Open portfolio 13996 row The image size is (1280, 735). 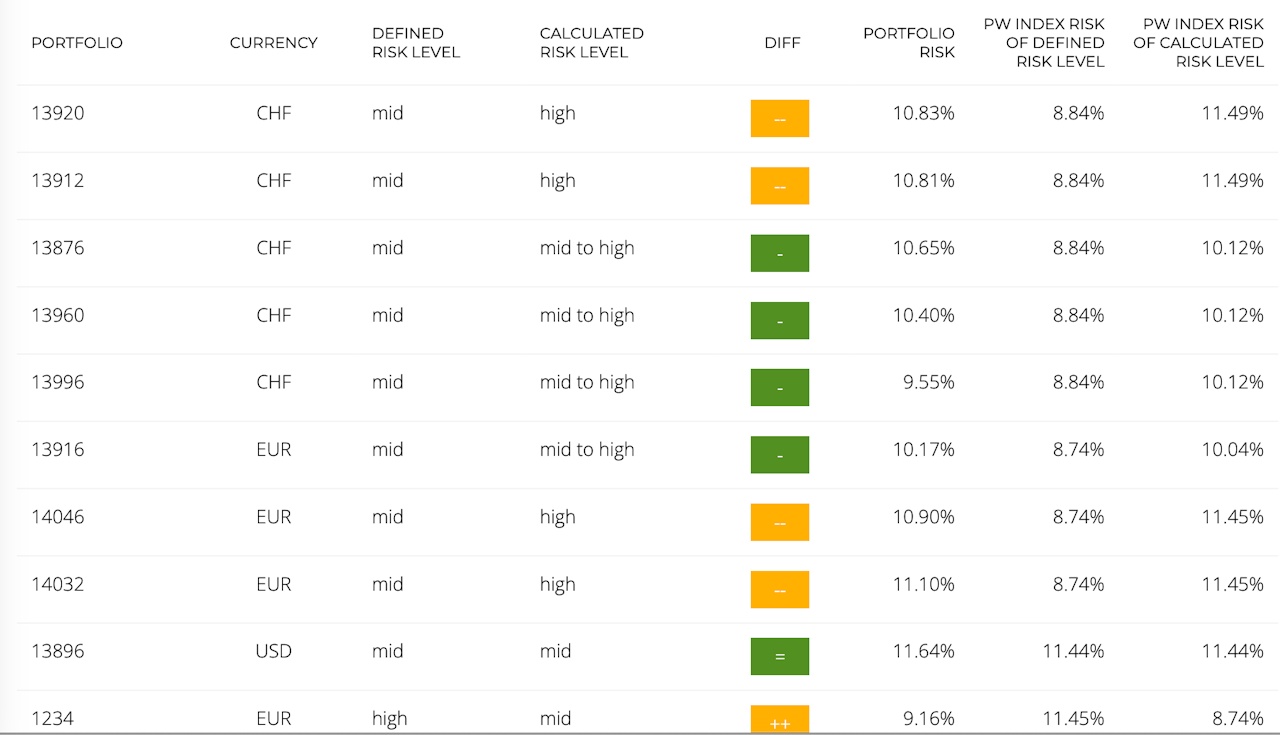[58, 382]
